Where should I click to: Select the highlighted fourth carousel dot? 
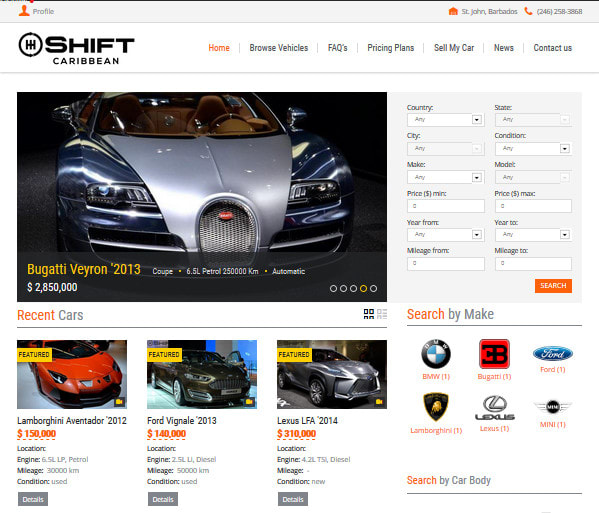363,289
